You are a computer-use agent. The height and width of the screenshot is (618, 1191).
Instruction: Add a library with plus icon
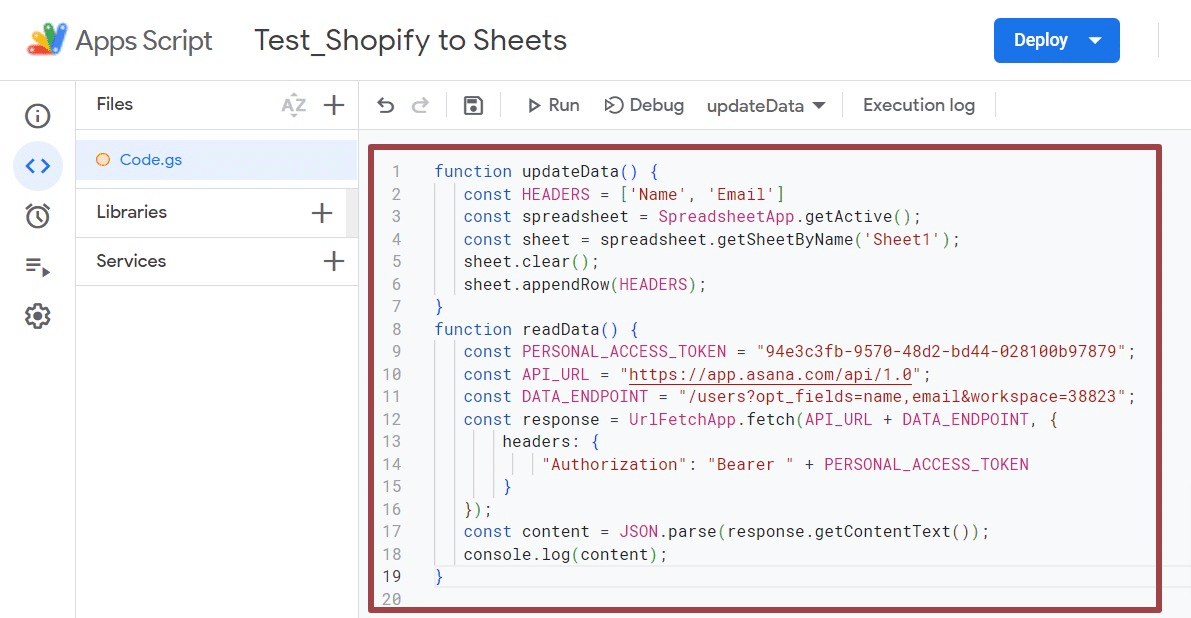[x=322, y=213]
